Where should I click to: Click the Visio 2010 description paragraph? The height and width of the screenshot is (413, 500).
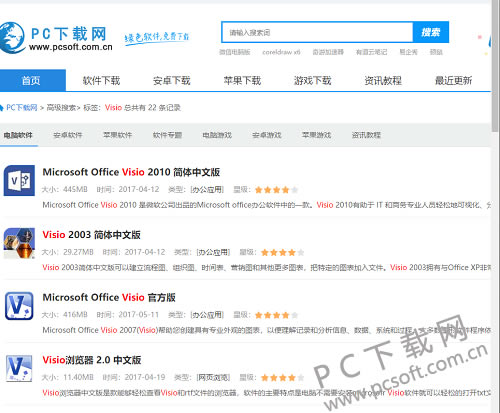tap(266, 205)
